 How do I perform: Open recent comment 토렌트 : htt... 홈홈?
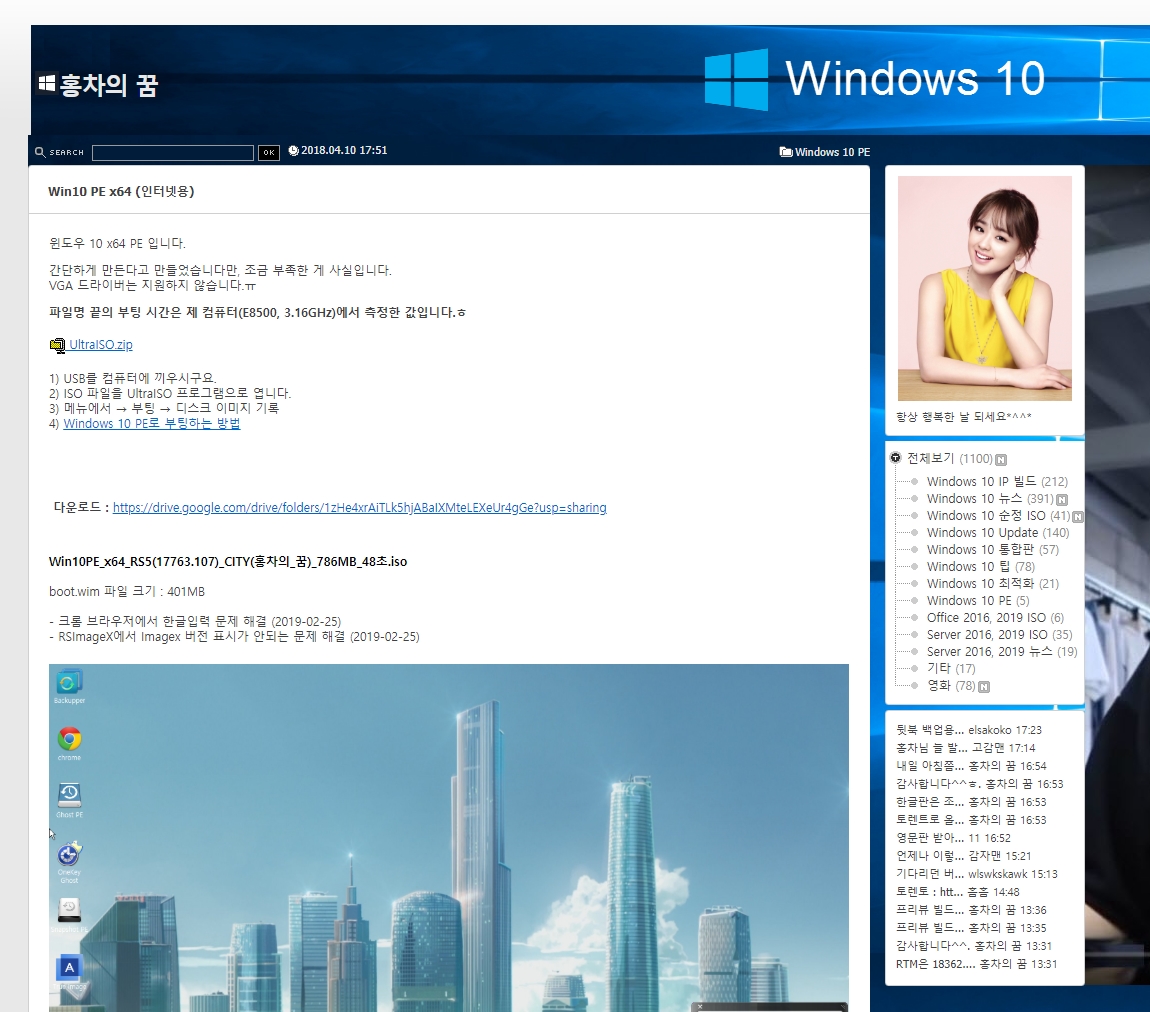pyautogui.click(x=958, y=892)
